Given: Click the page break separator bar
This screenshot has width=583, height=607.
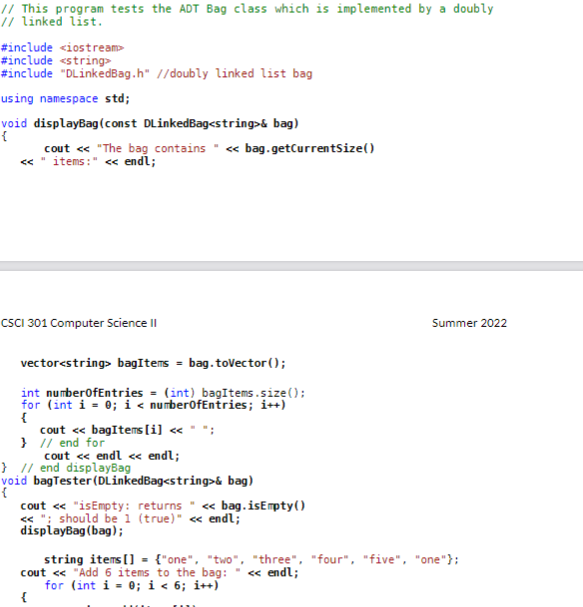Looking at the screenshot, I should [292, 266].
